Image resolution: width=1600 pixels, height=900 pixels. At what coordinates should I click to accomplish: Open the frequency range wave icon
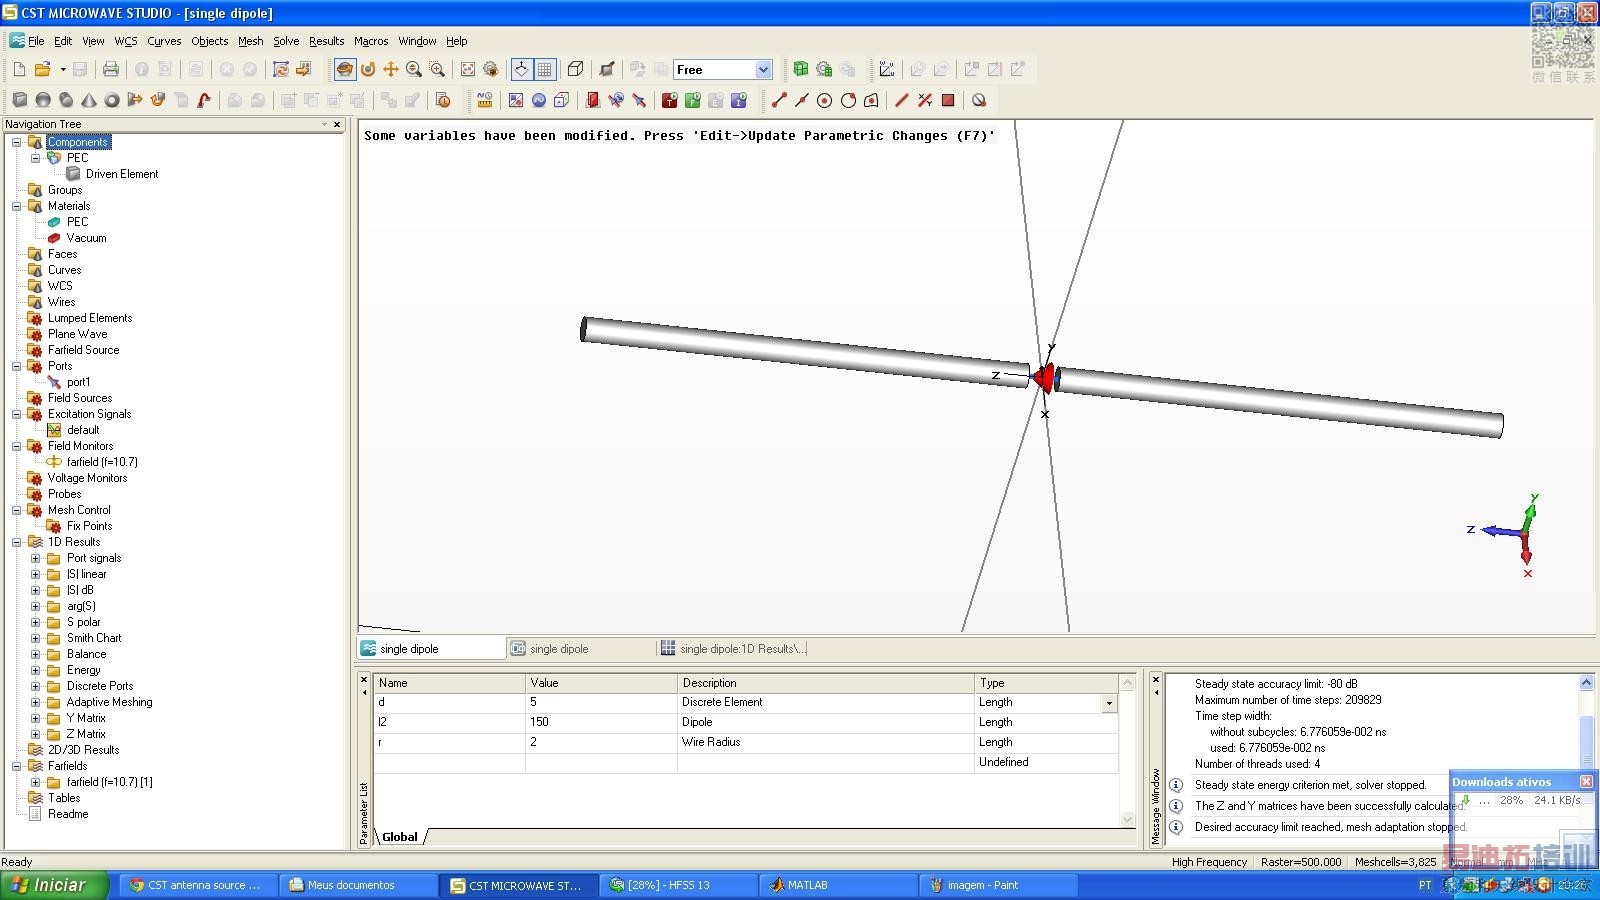539,100
